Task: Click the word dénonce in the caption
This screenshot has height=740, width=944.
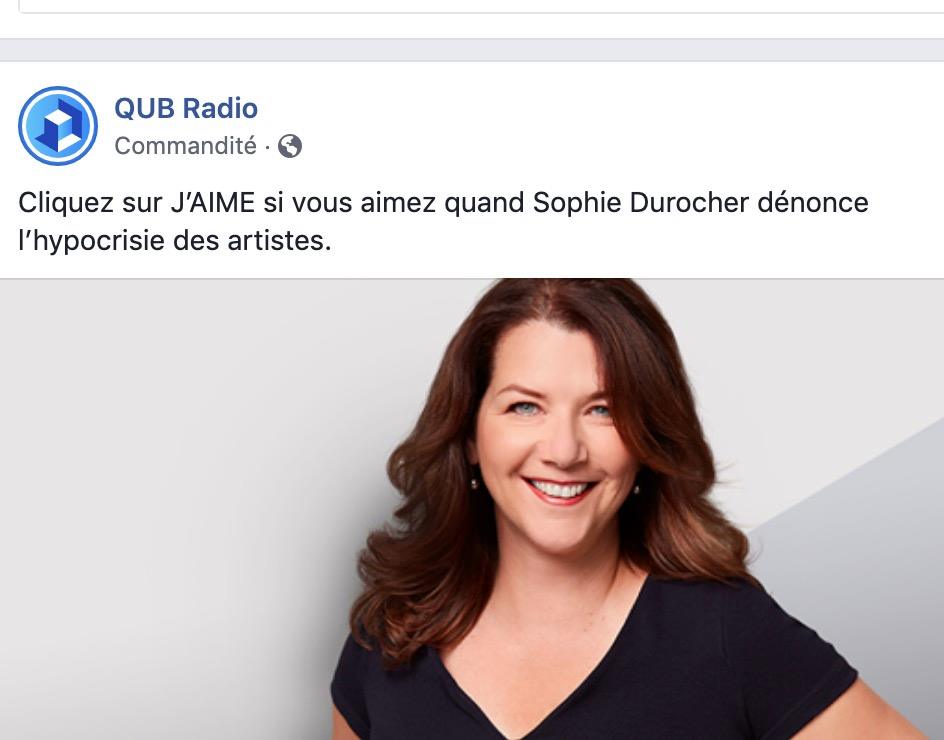Action: tap(813, 202)
